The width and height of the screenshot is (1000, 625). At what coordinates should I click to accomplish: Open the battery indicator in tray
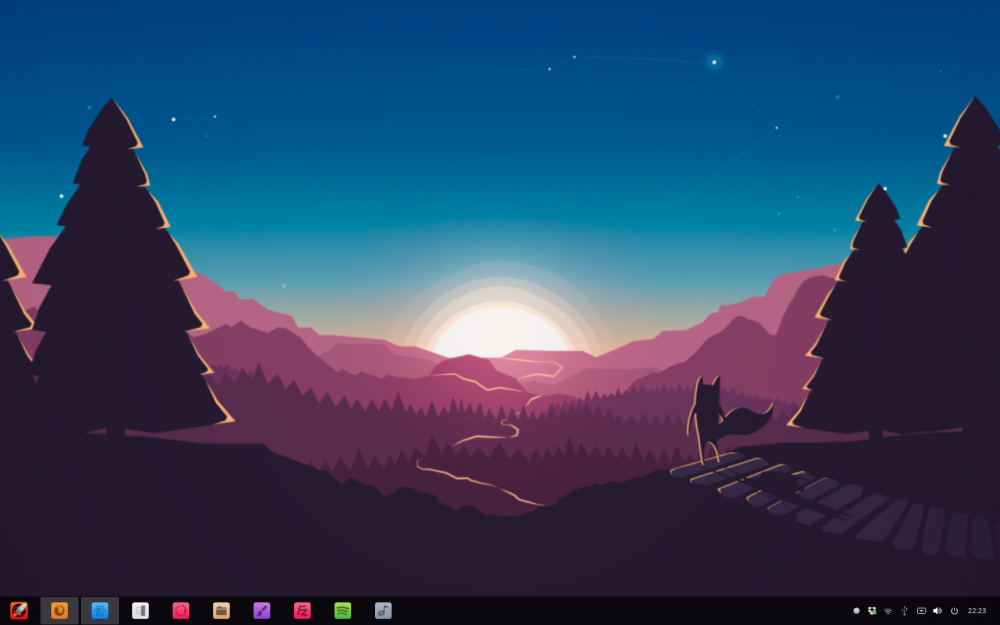point(921,611)
